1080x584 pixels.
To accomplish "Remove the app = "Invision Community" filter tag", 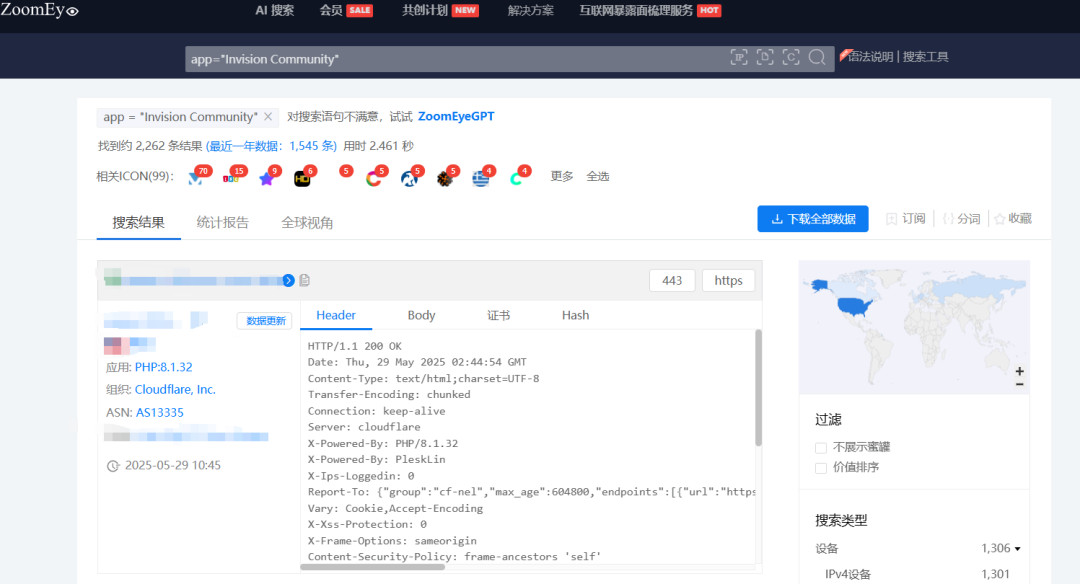I will point(268,116).
